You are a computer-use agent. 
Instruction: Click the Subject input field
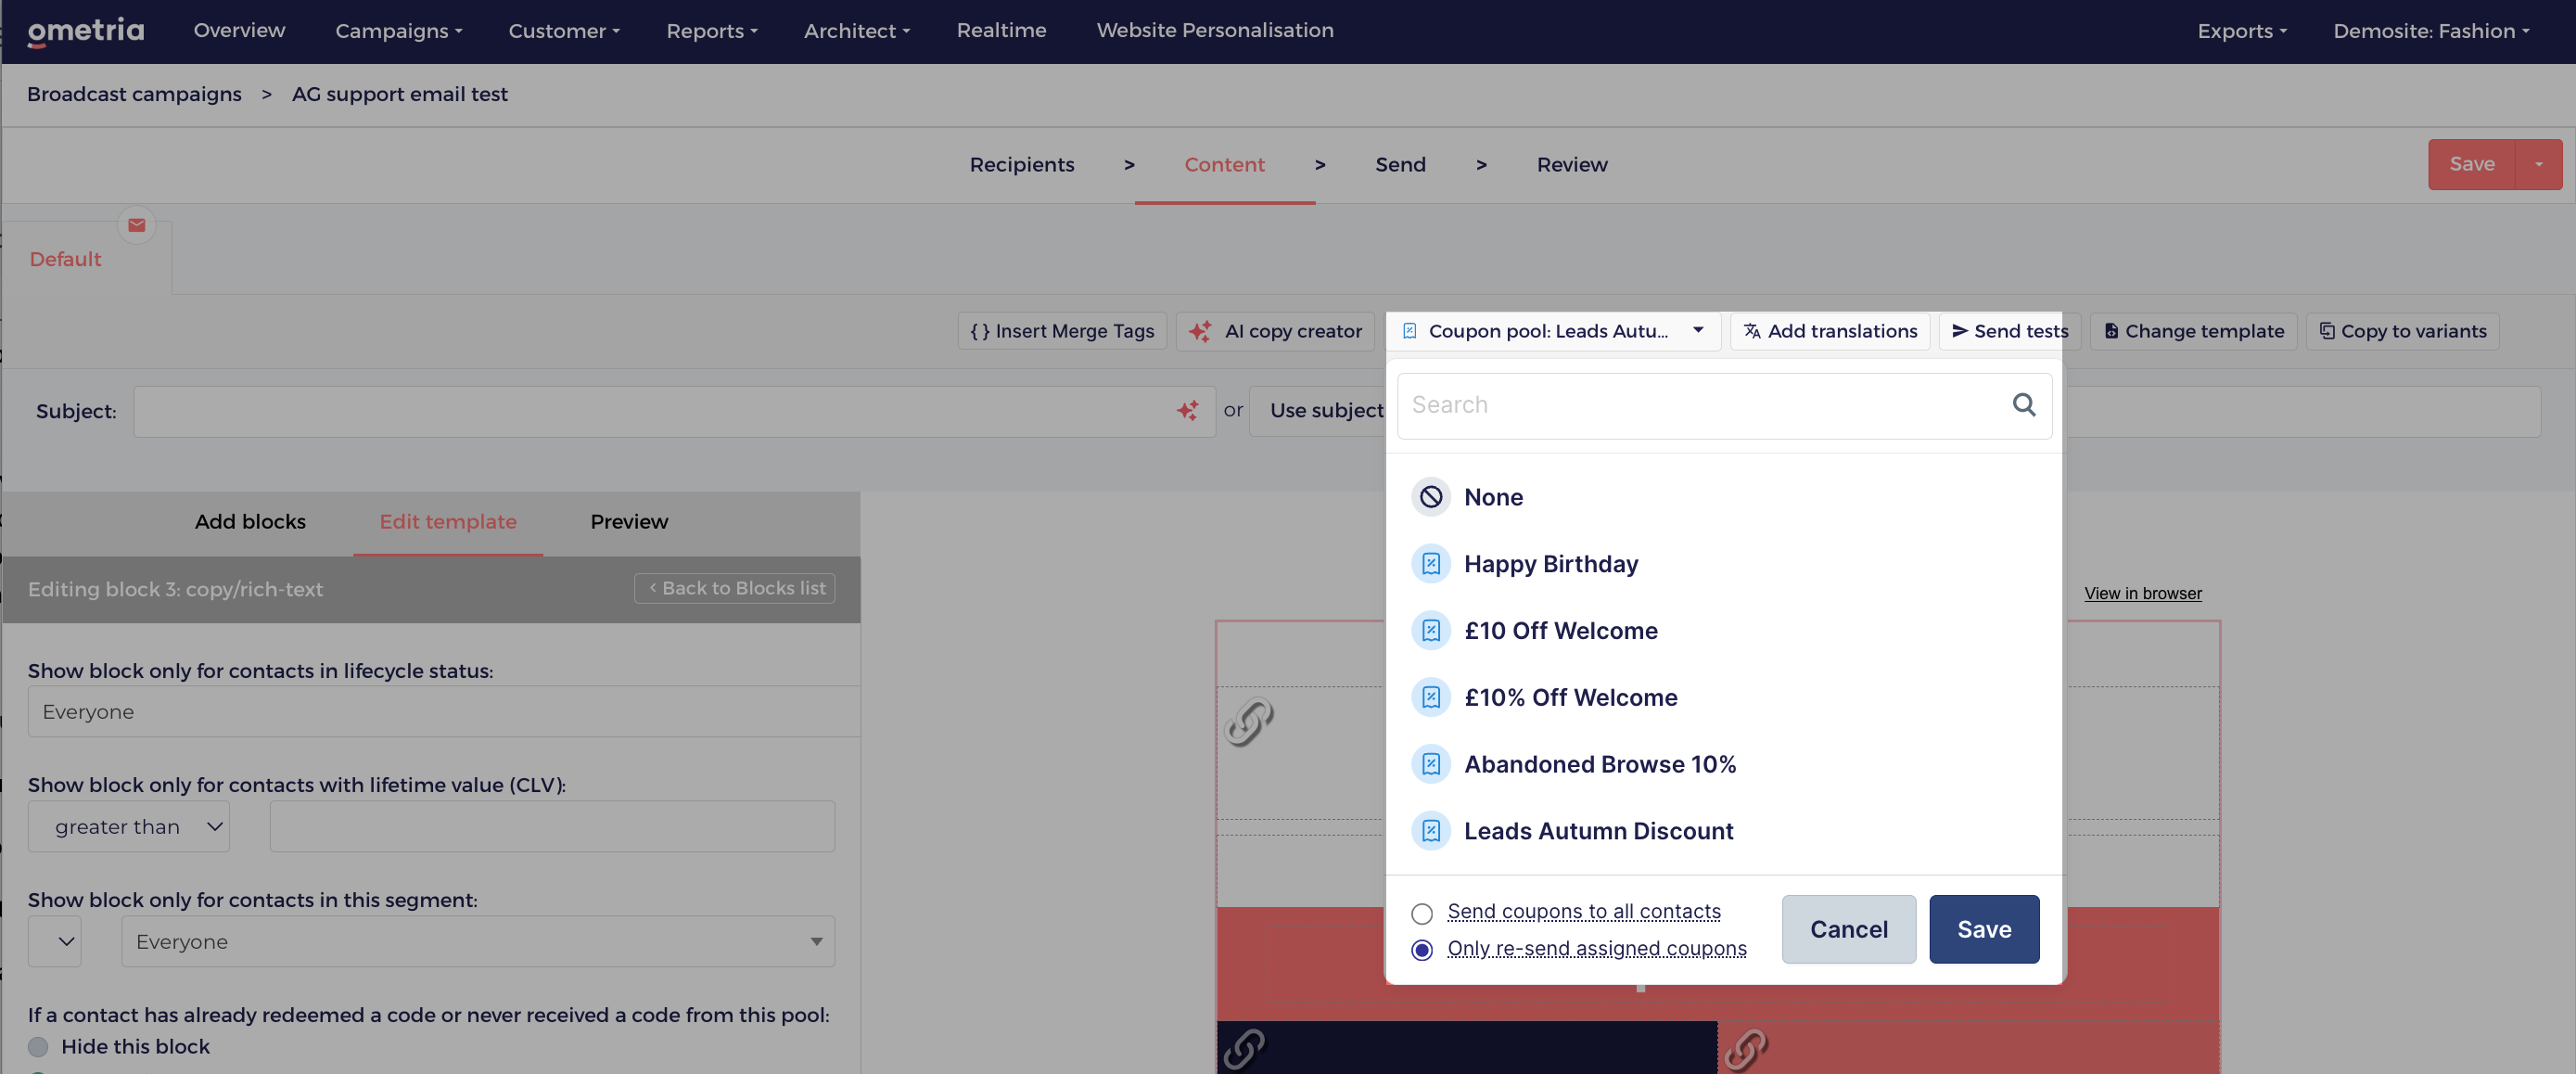pos(674,411)
